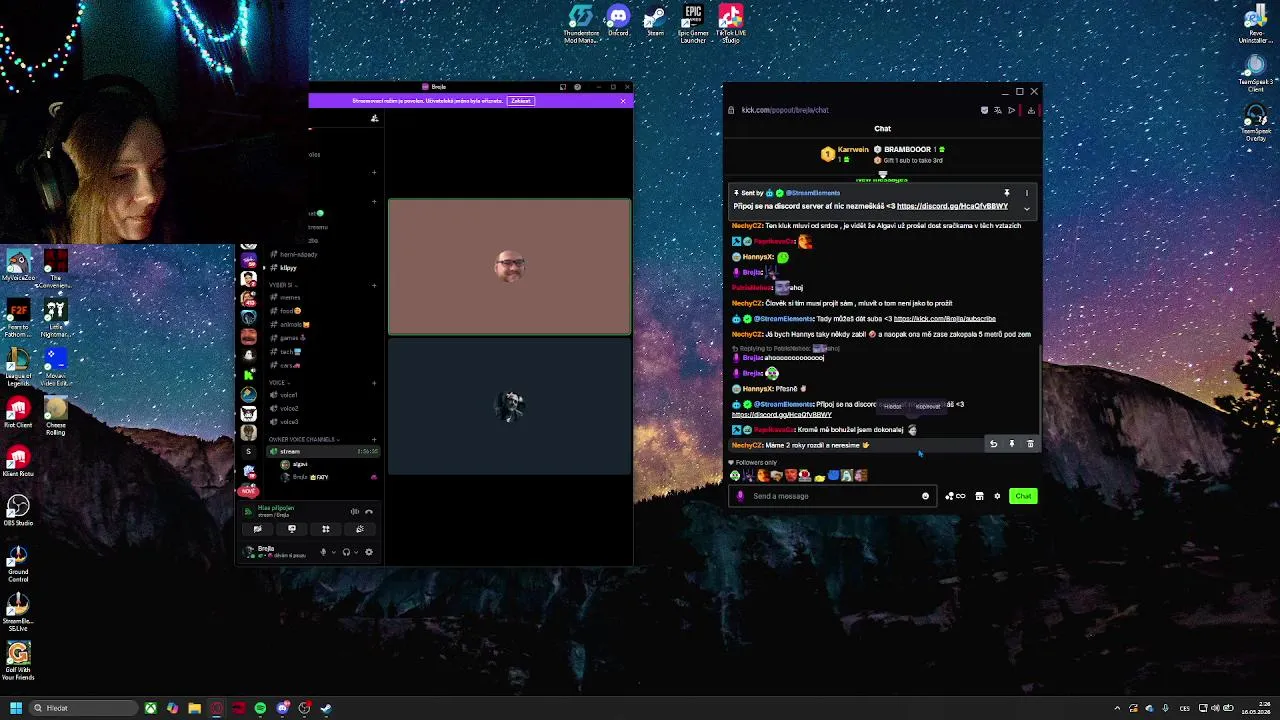
Task: Select bottom video tile in Discord call
Action: pos(510,406)
